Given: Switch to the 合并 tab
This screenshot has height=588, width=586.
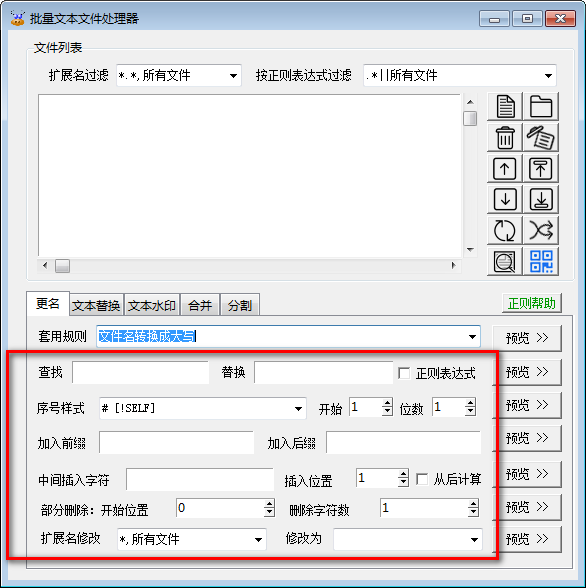Looking at the screenshot, I should (200, 305).
